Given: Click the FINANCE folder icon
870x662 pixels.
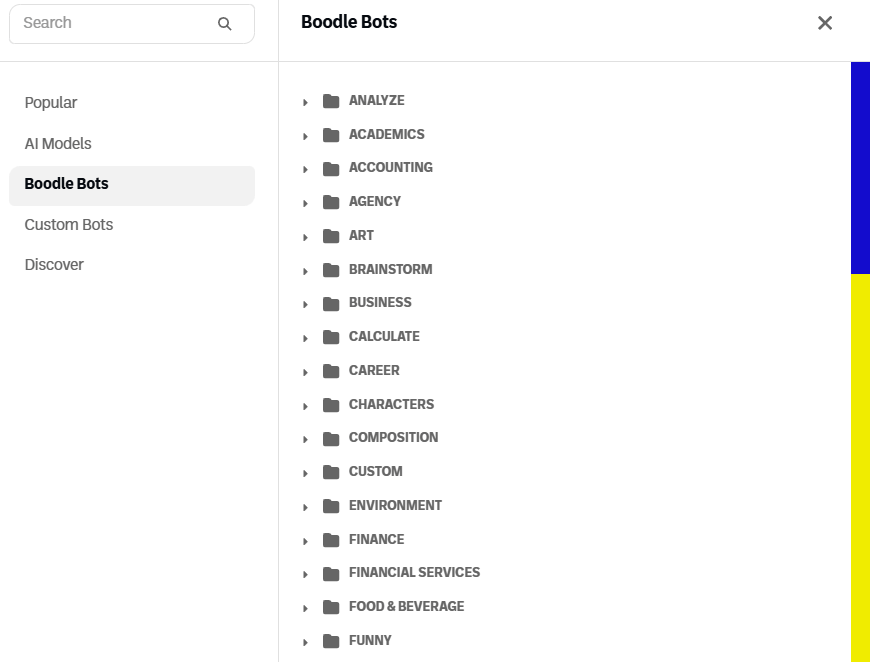Looking at the screenshot, I should coord(331,540).
